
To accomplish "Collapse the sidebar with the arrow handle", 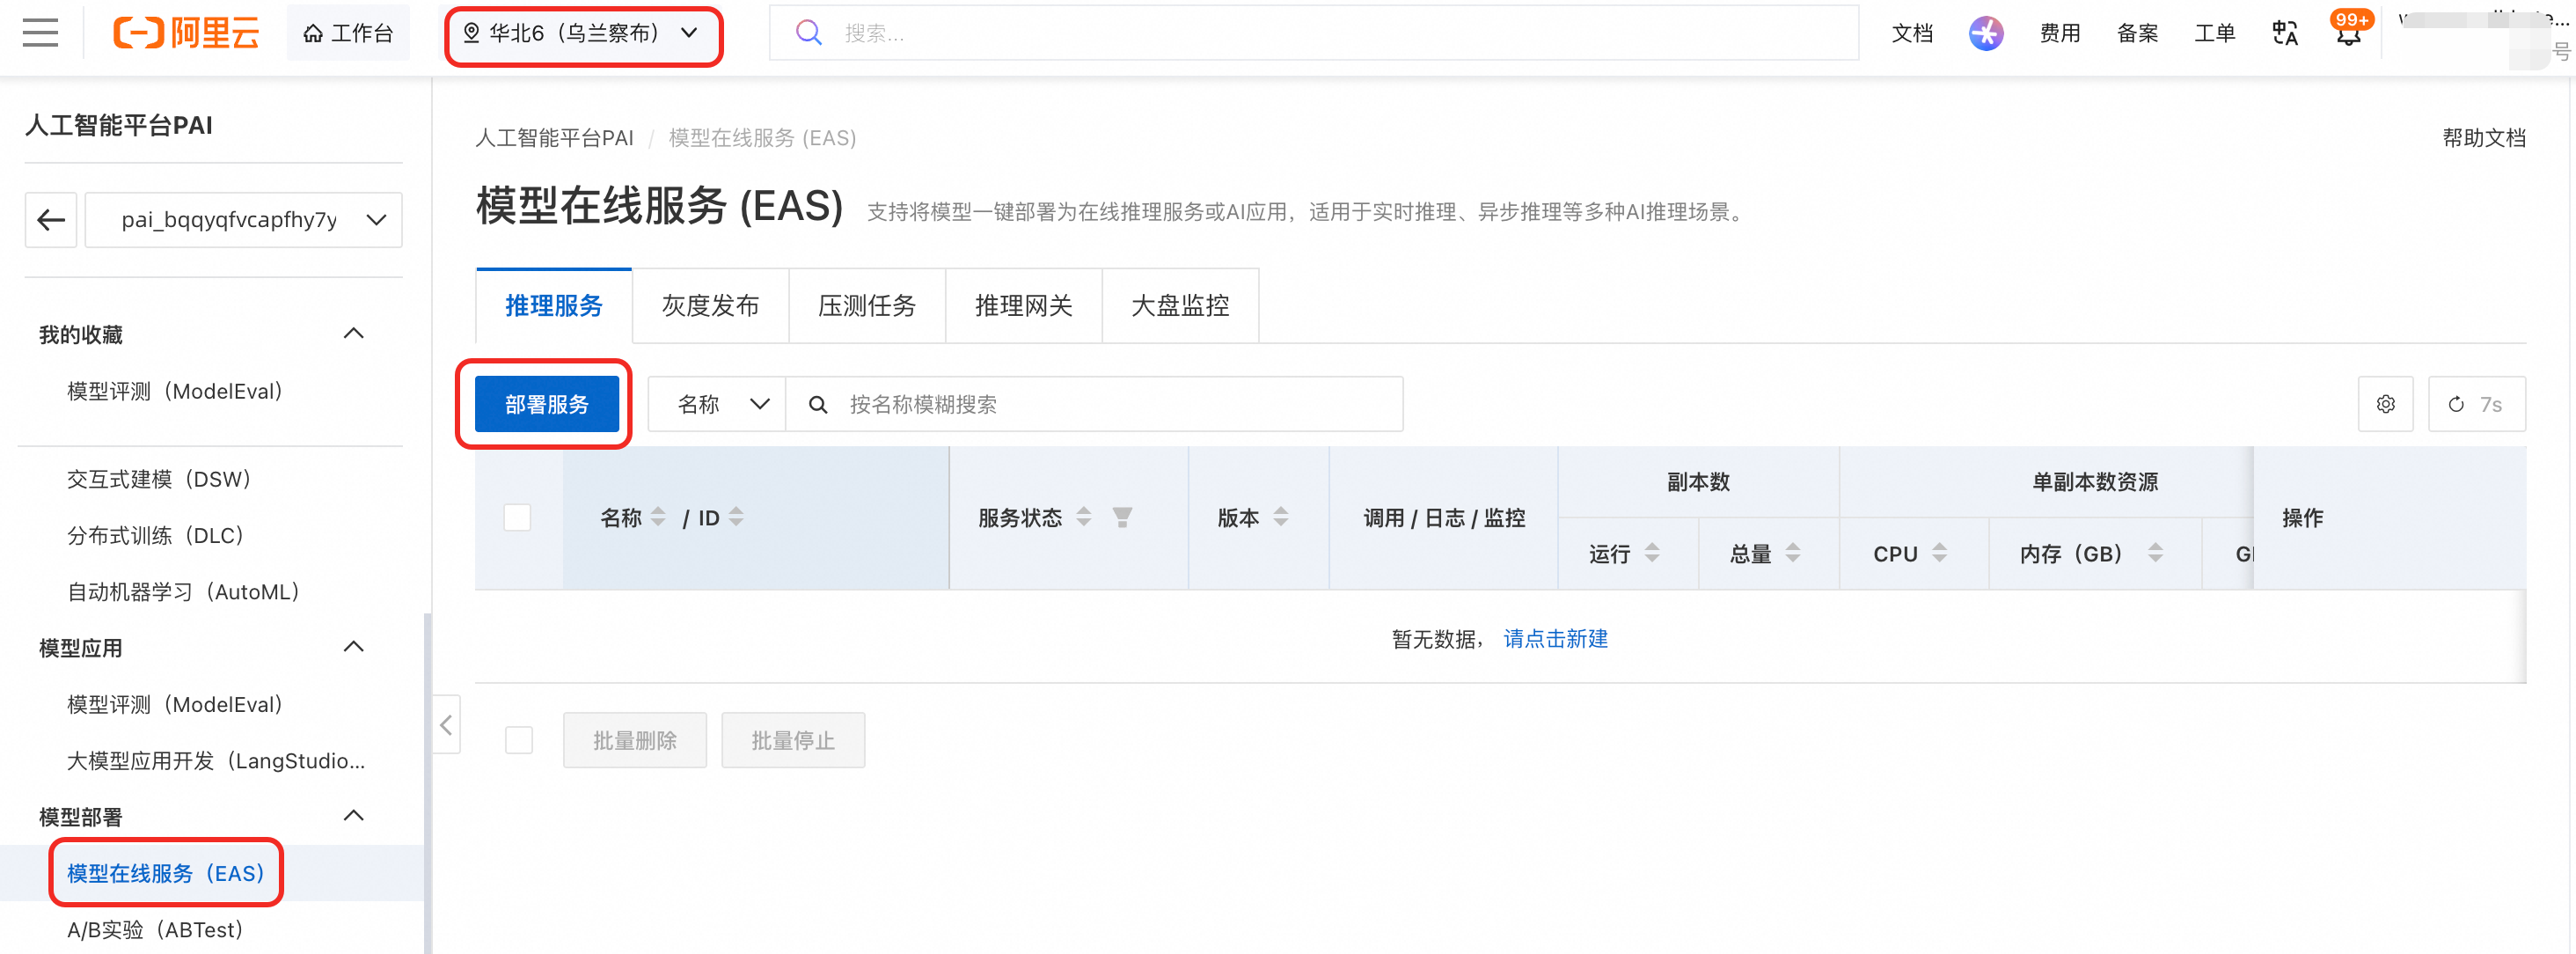I will [x=446, y=724].
